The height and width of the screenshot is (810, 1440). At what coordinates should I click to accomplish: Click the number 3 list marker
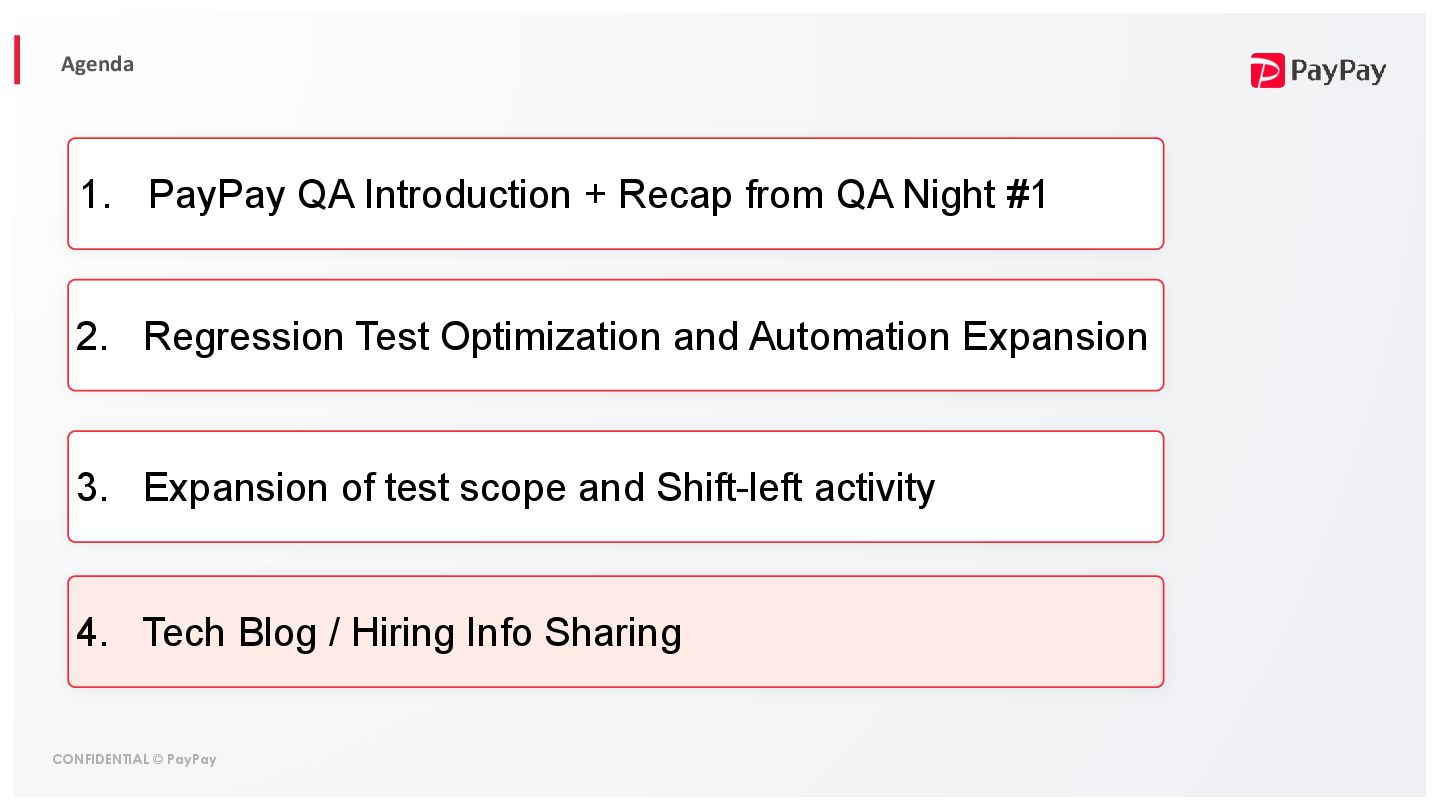91,488
